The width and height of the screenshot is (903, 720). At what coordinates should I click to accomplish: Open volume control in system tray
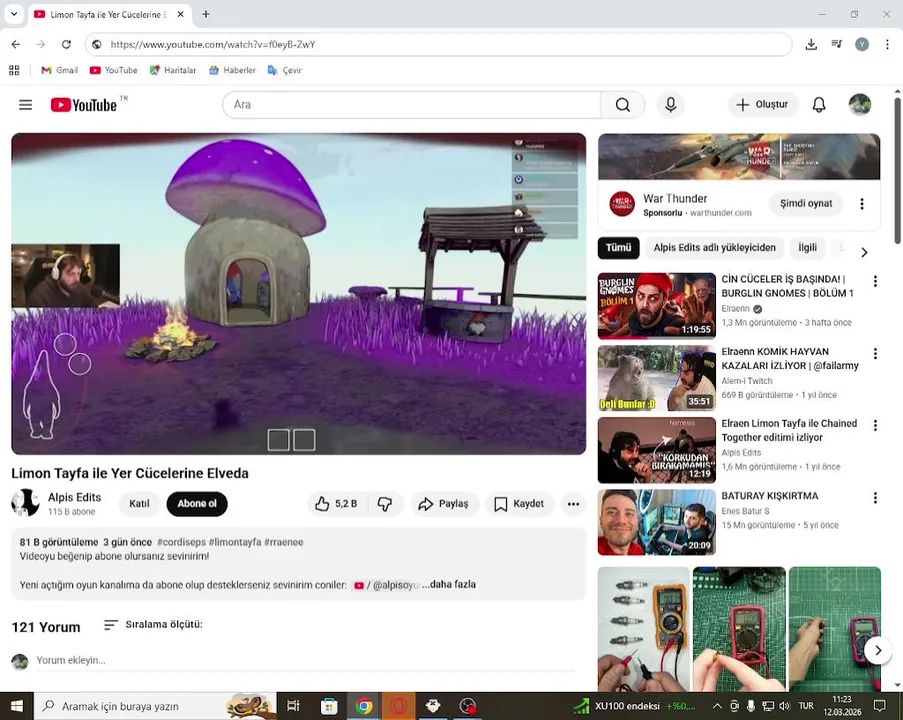pos(784,706)
